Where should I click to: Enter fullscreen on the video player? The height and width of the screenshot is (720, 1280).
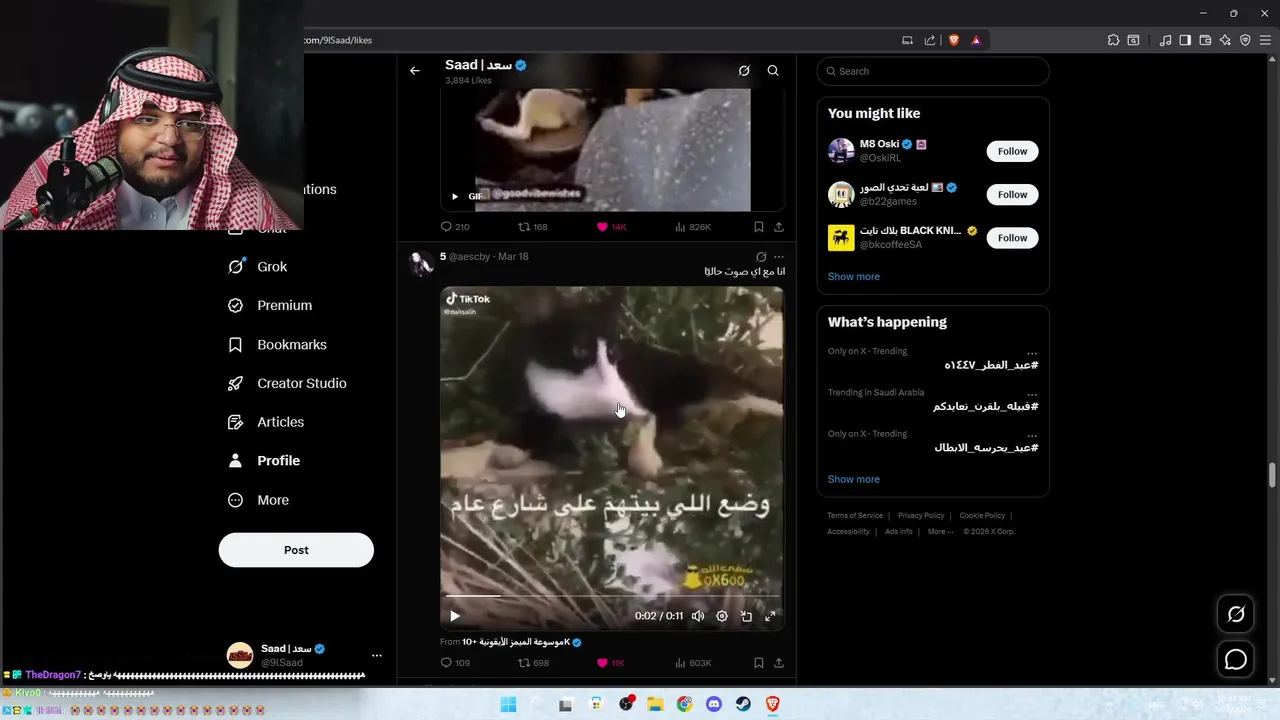point(770,616)
